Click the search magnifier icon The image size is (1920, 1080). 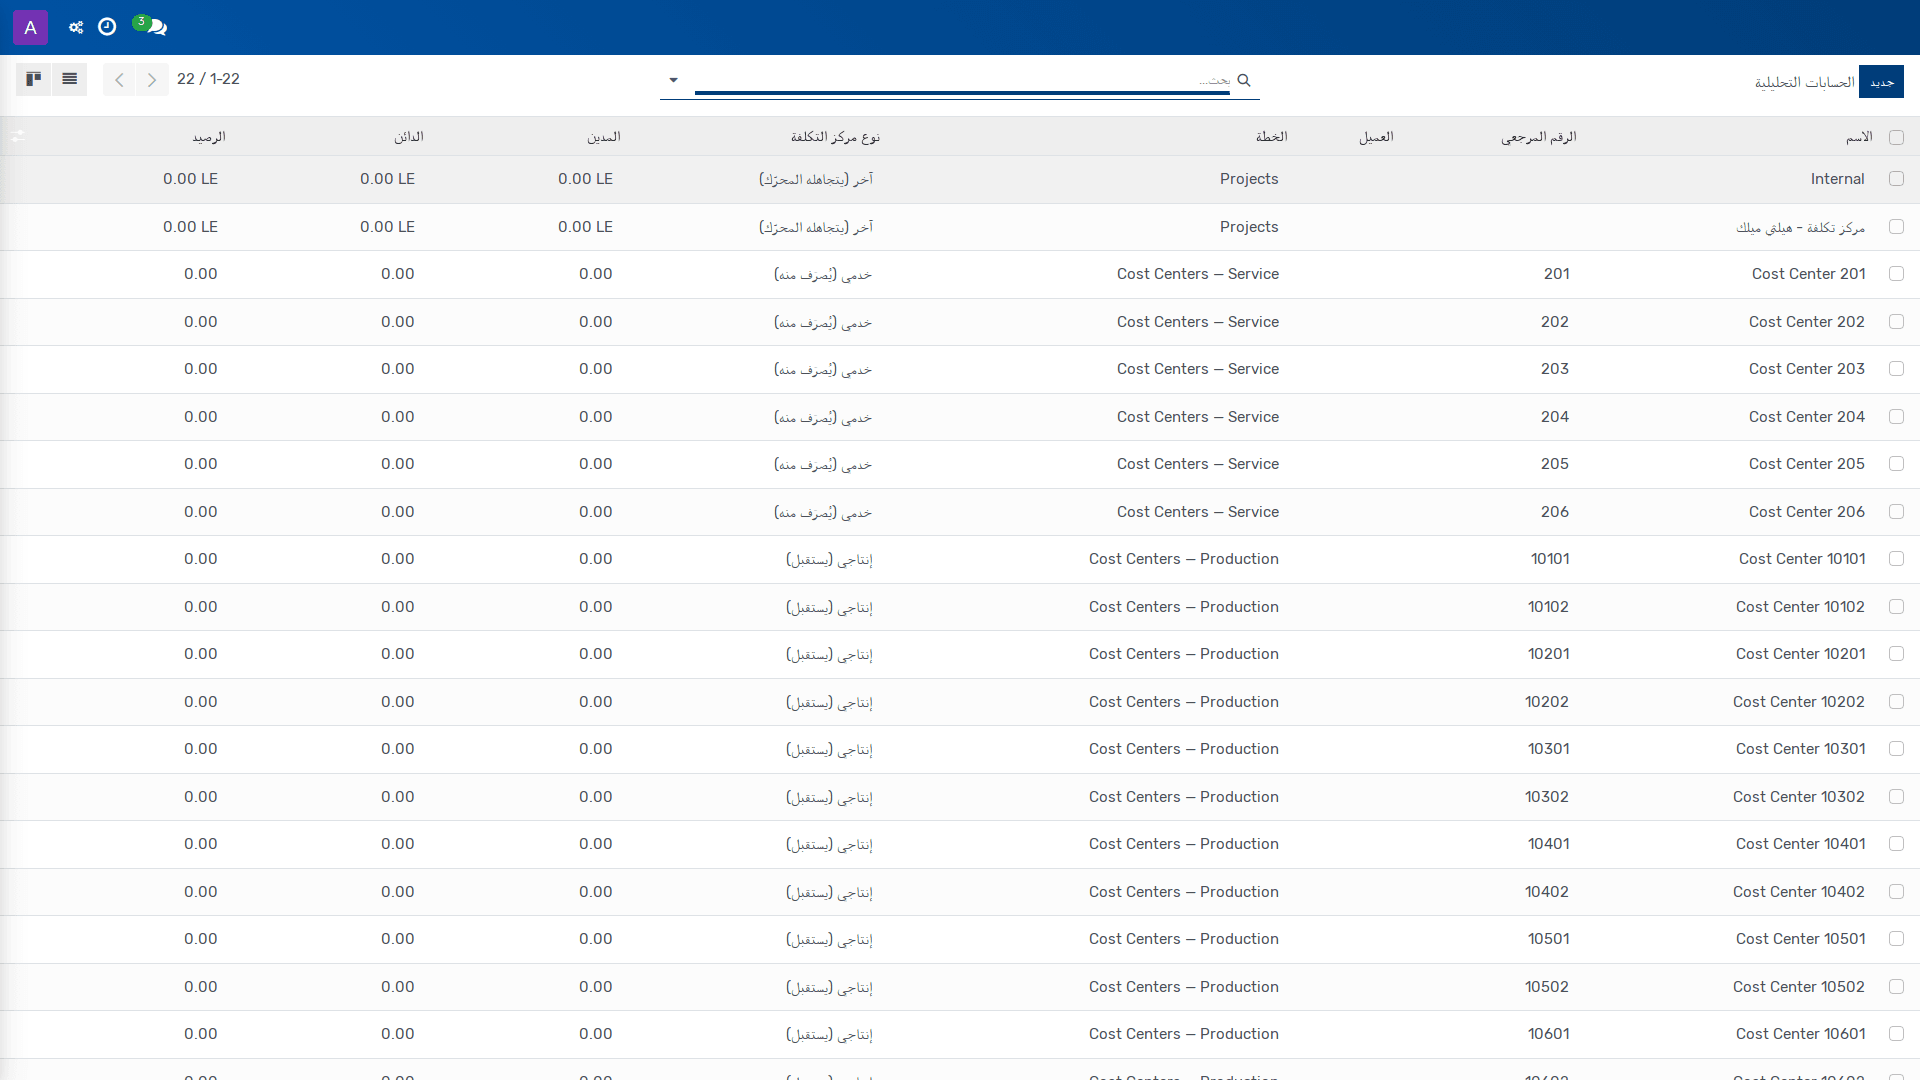(x=1244, y=80)
